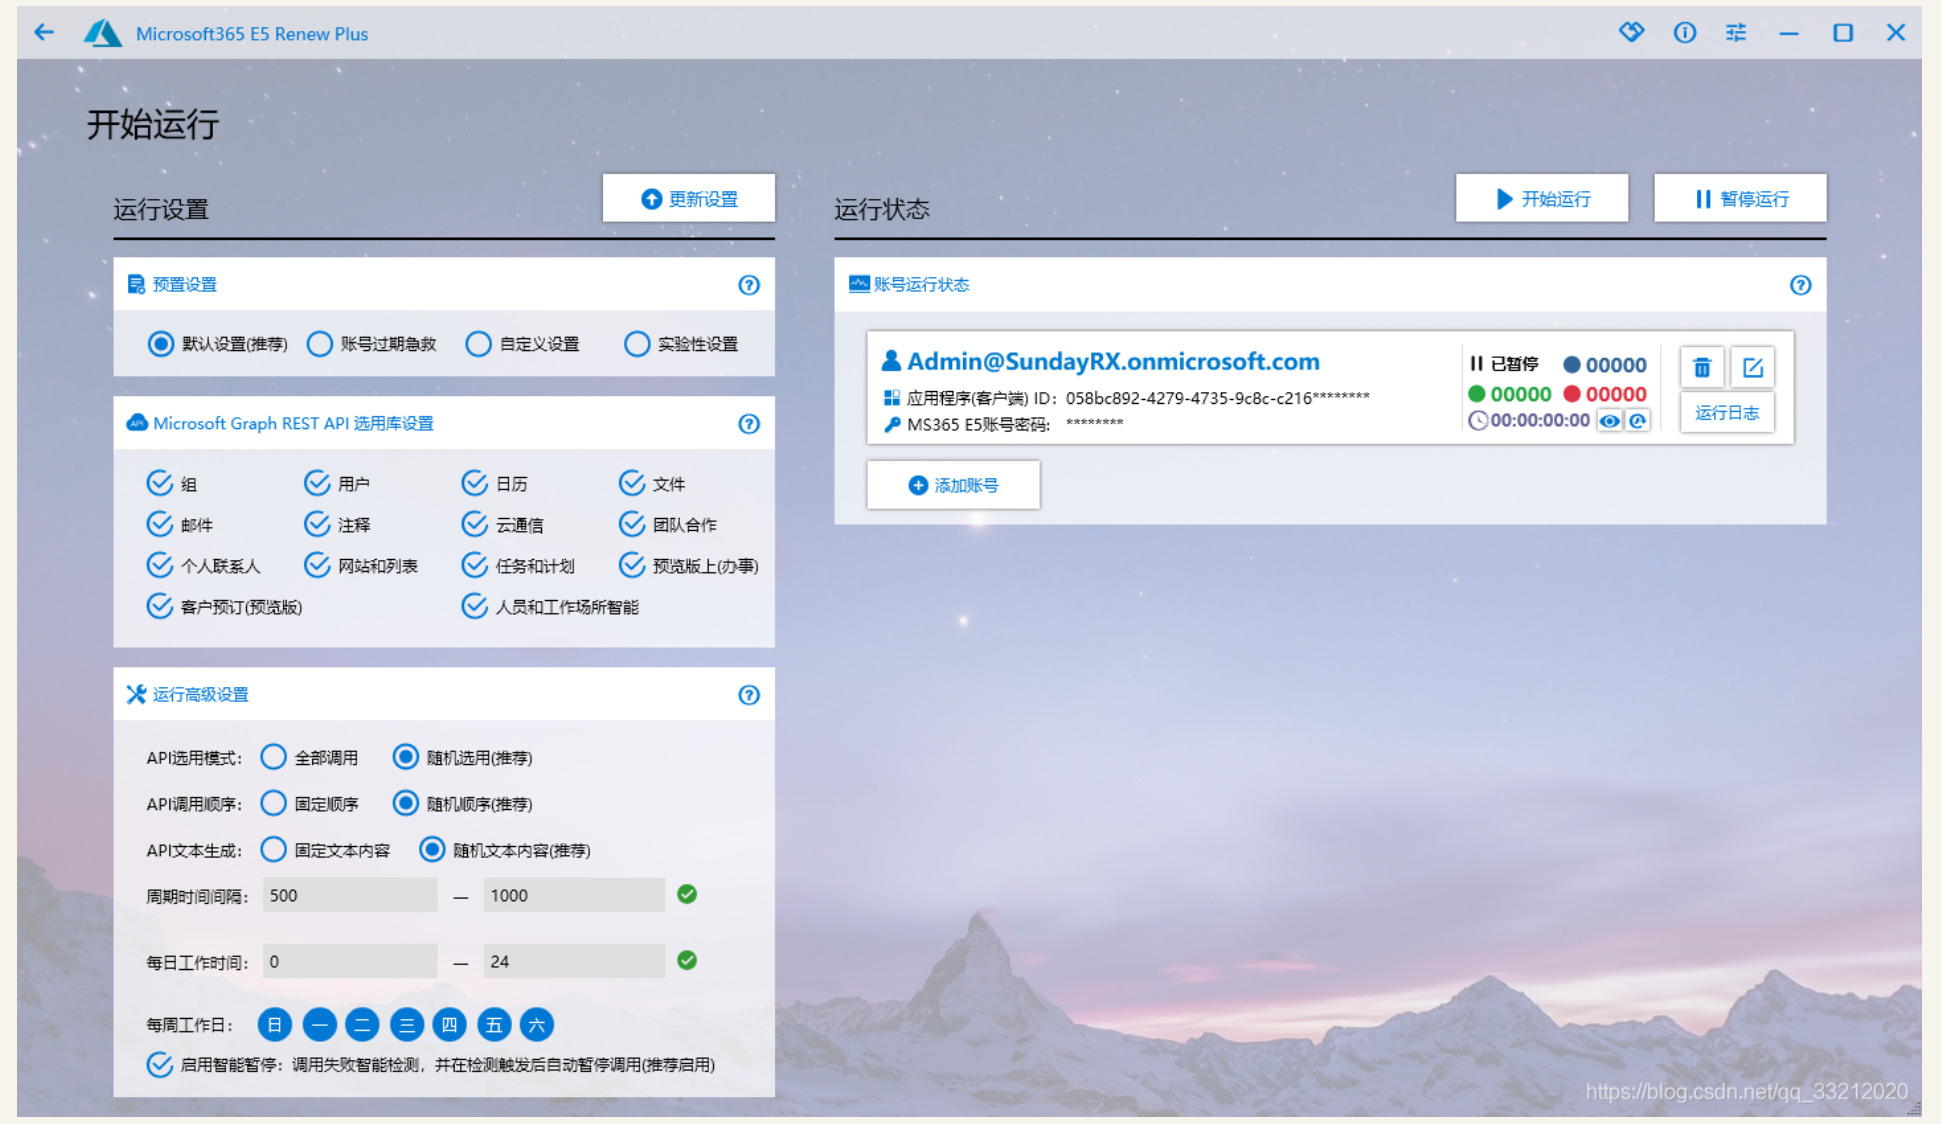Toggle the 日历 API checkbox
Screen dimensions: 1941x1124
[474, 483]
